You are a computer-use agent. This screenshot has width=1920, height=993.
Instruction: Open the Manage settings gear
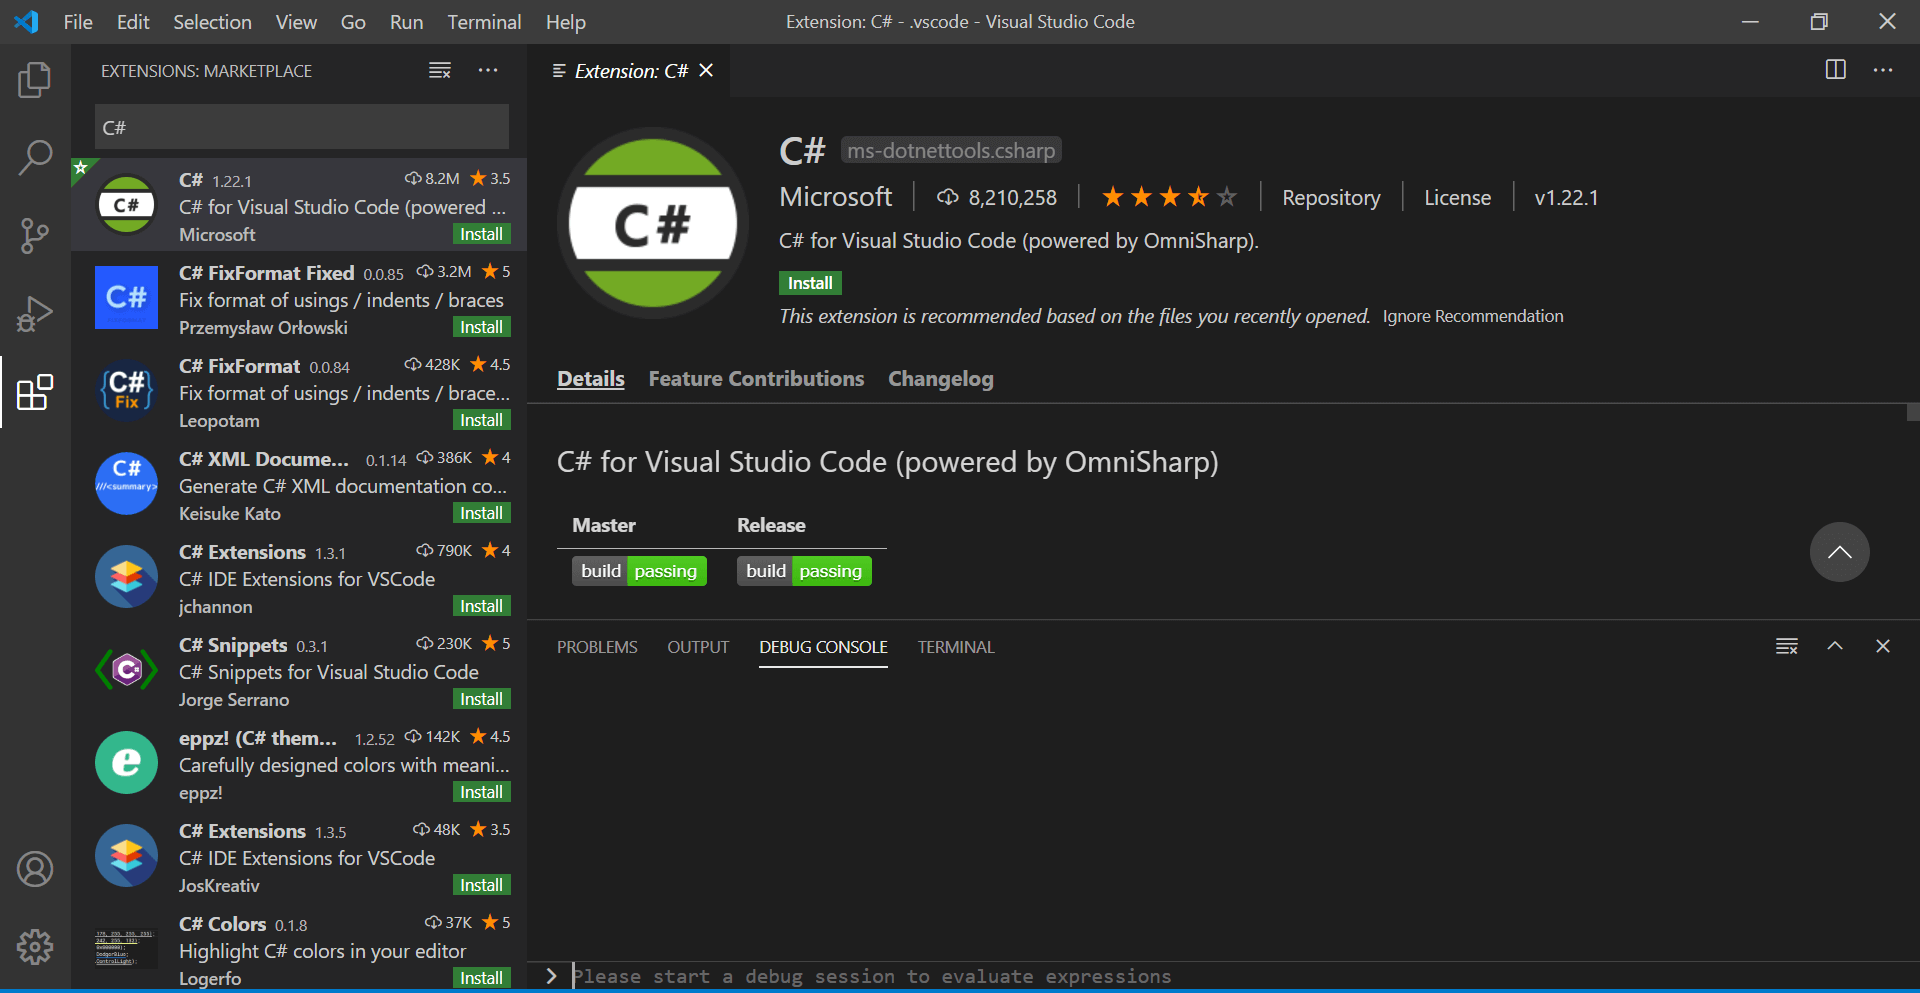[35, 947]
